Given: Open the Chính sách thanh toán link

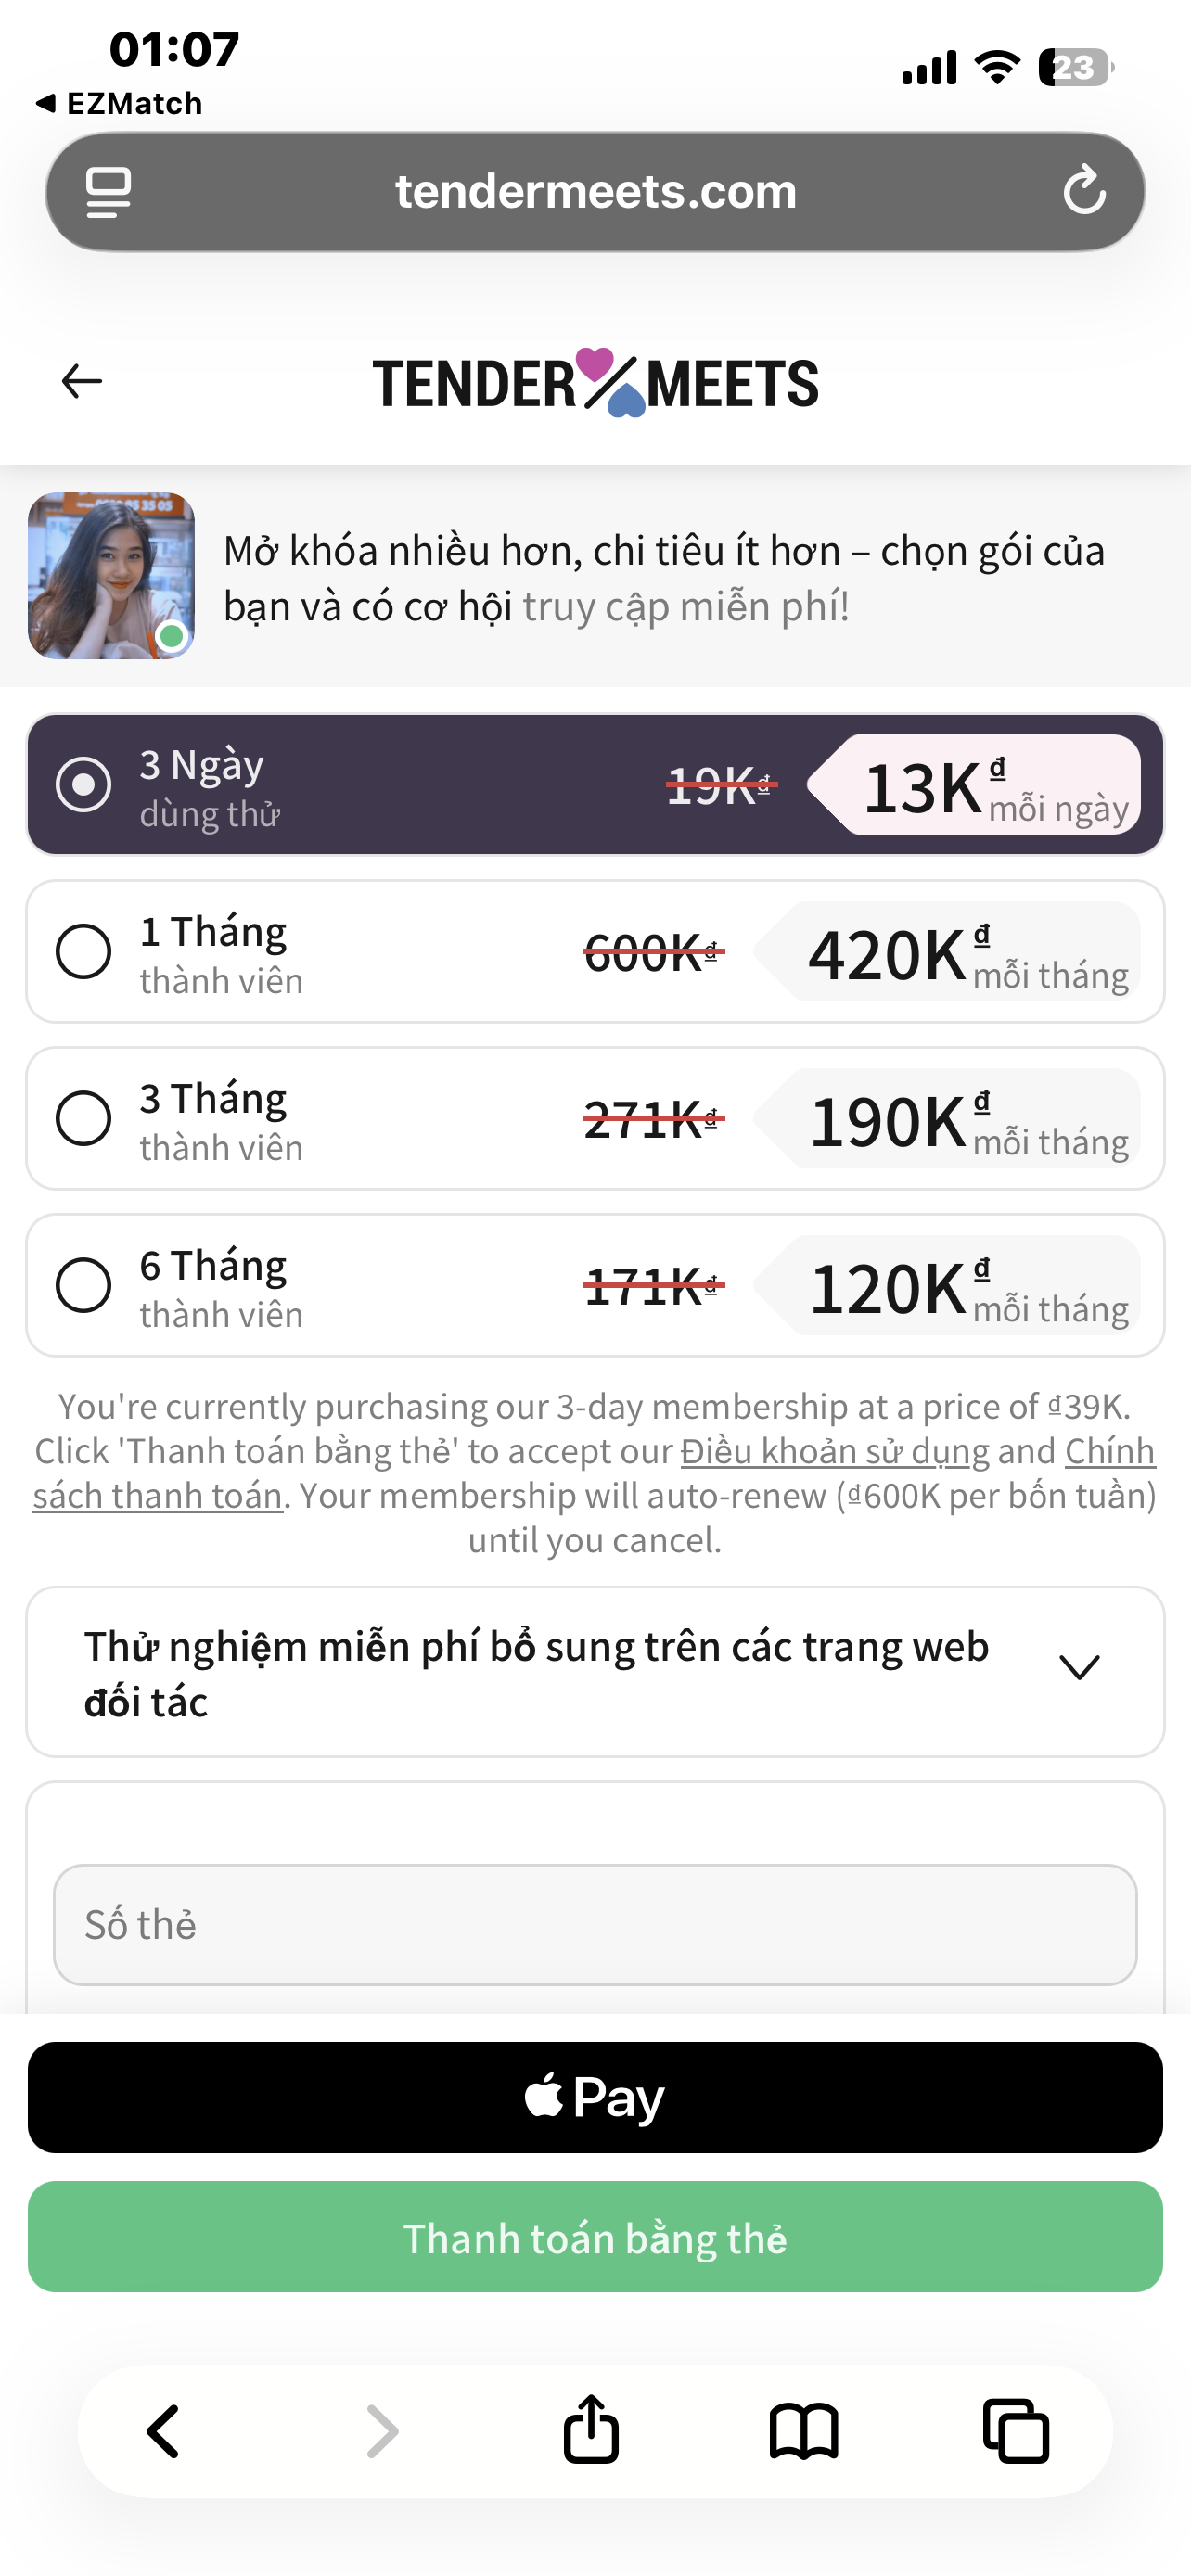Looking at the screenshot, I should (157, 1496).
